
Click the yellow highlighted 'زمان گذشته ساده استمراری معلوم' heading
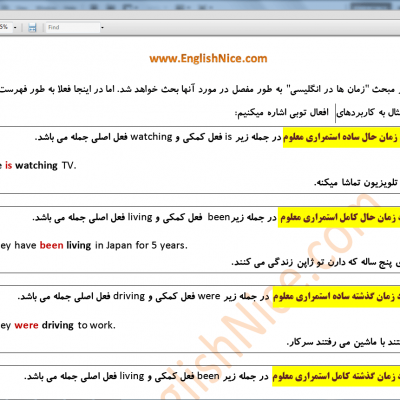point(336,297)
